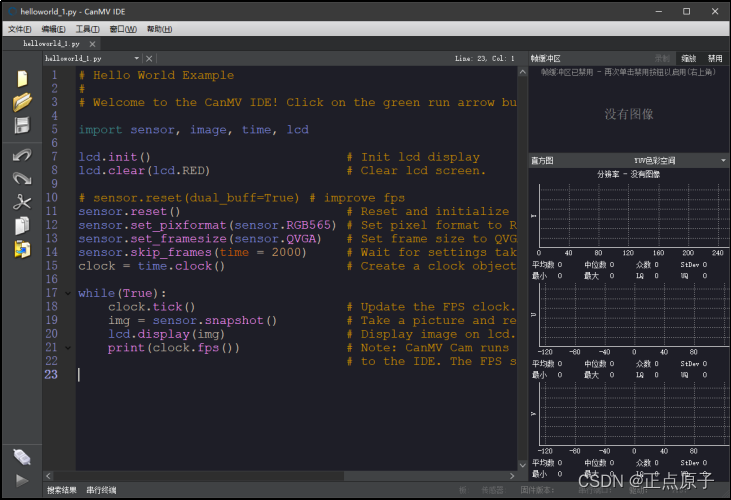This screenshot has width=731, height=500.
Task: Switch to the helloworld_1.py tab
Action: [51, 44]
